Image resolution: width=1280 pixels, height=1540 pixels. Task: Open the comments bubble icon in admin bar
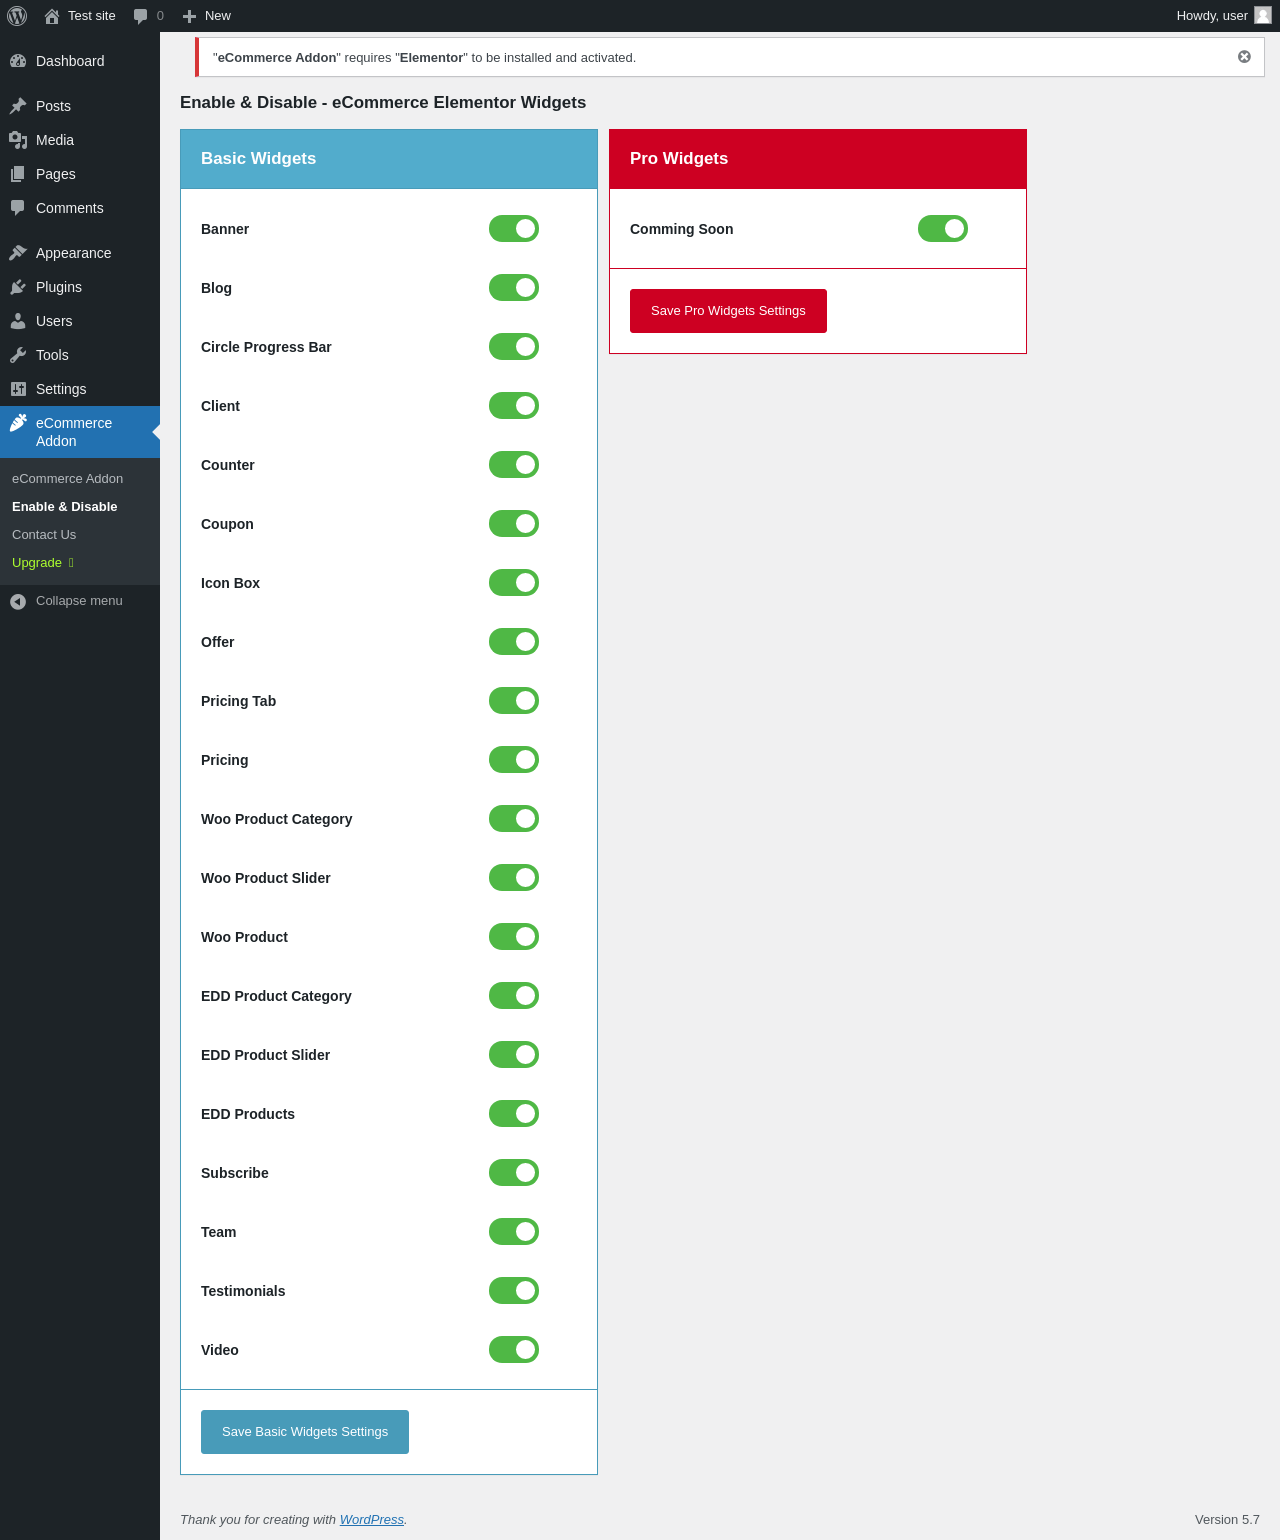click(141, 16)
